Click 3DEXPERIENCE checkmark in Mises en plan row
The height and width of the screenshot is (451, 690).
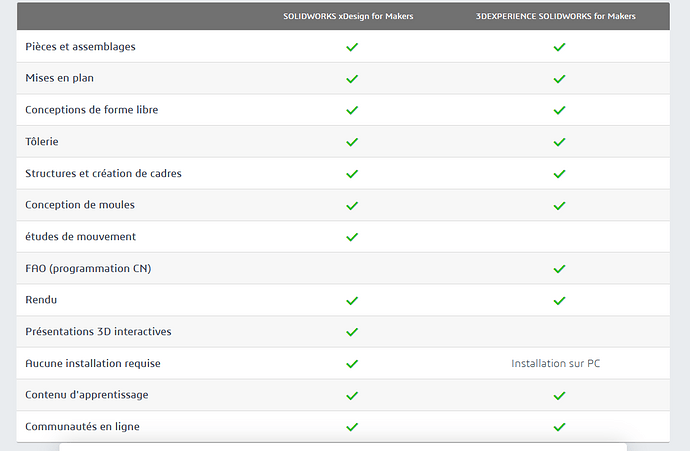pos(559,79)
